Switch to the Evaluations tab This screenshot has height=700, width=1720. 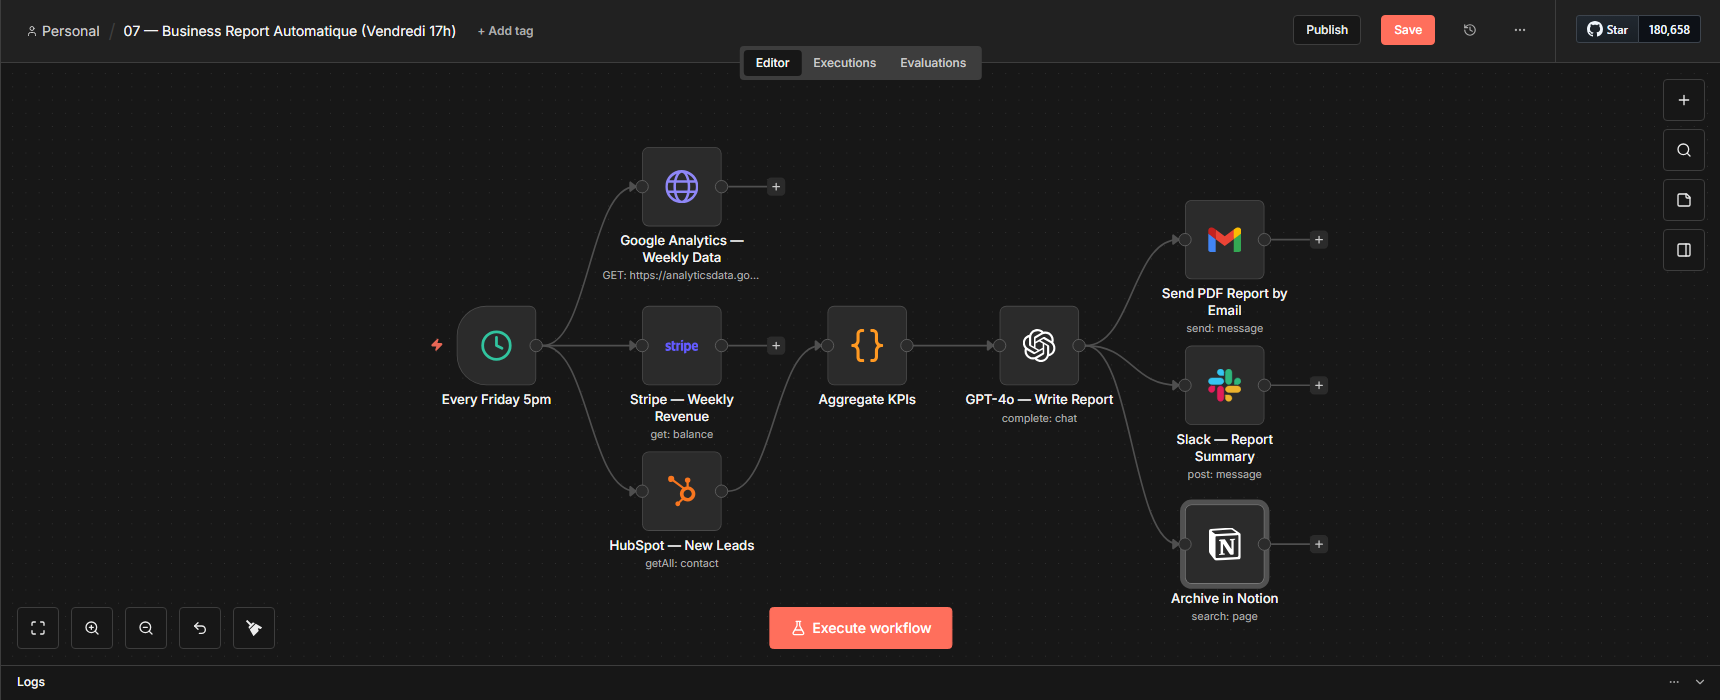pyautogui.click(x=933, y=63)
